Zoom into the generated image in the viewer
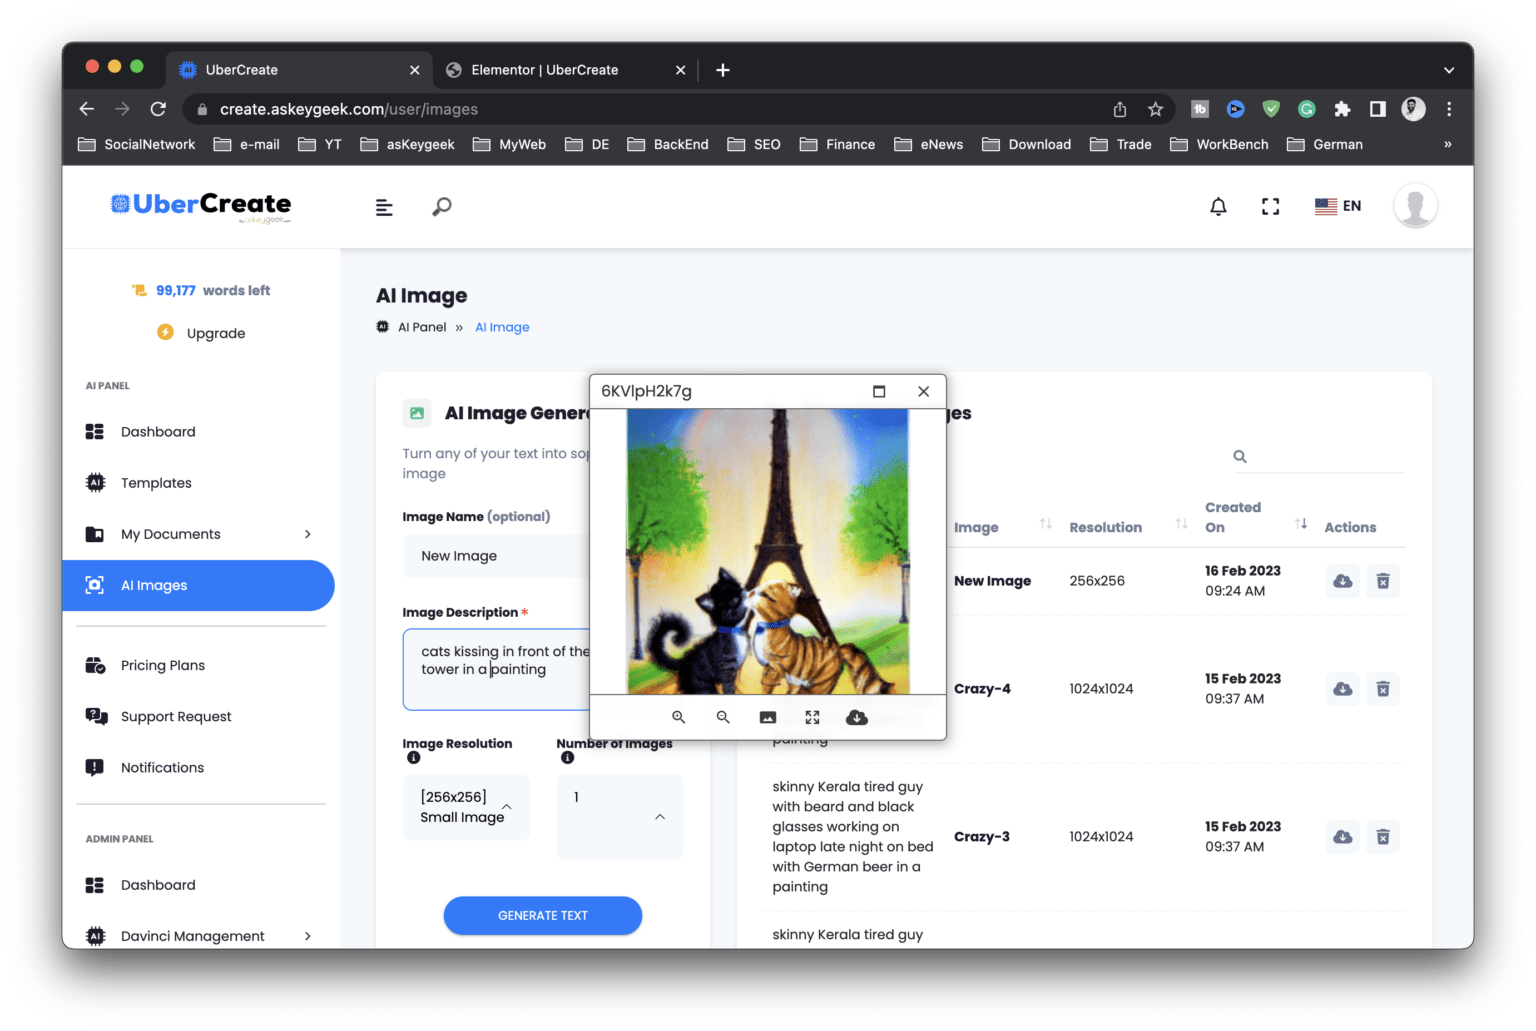The height and width of the screenshot is (1031, 1536). click(x=679, y=717)
